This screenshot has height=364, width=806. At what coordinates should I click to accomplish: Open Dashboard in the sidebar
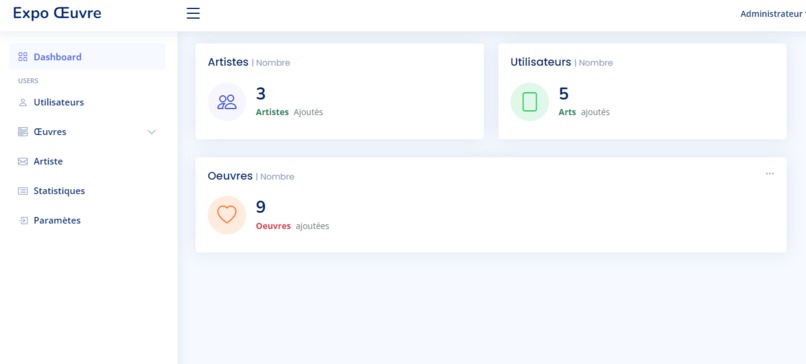[x=87, y=57]
